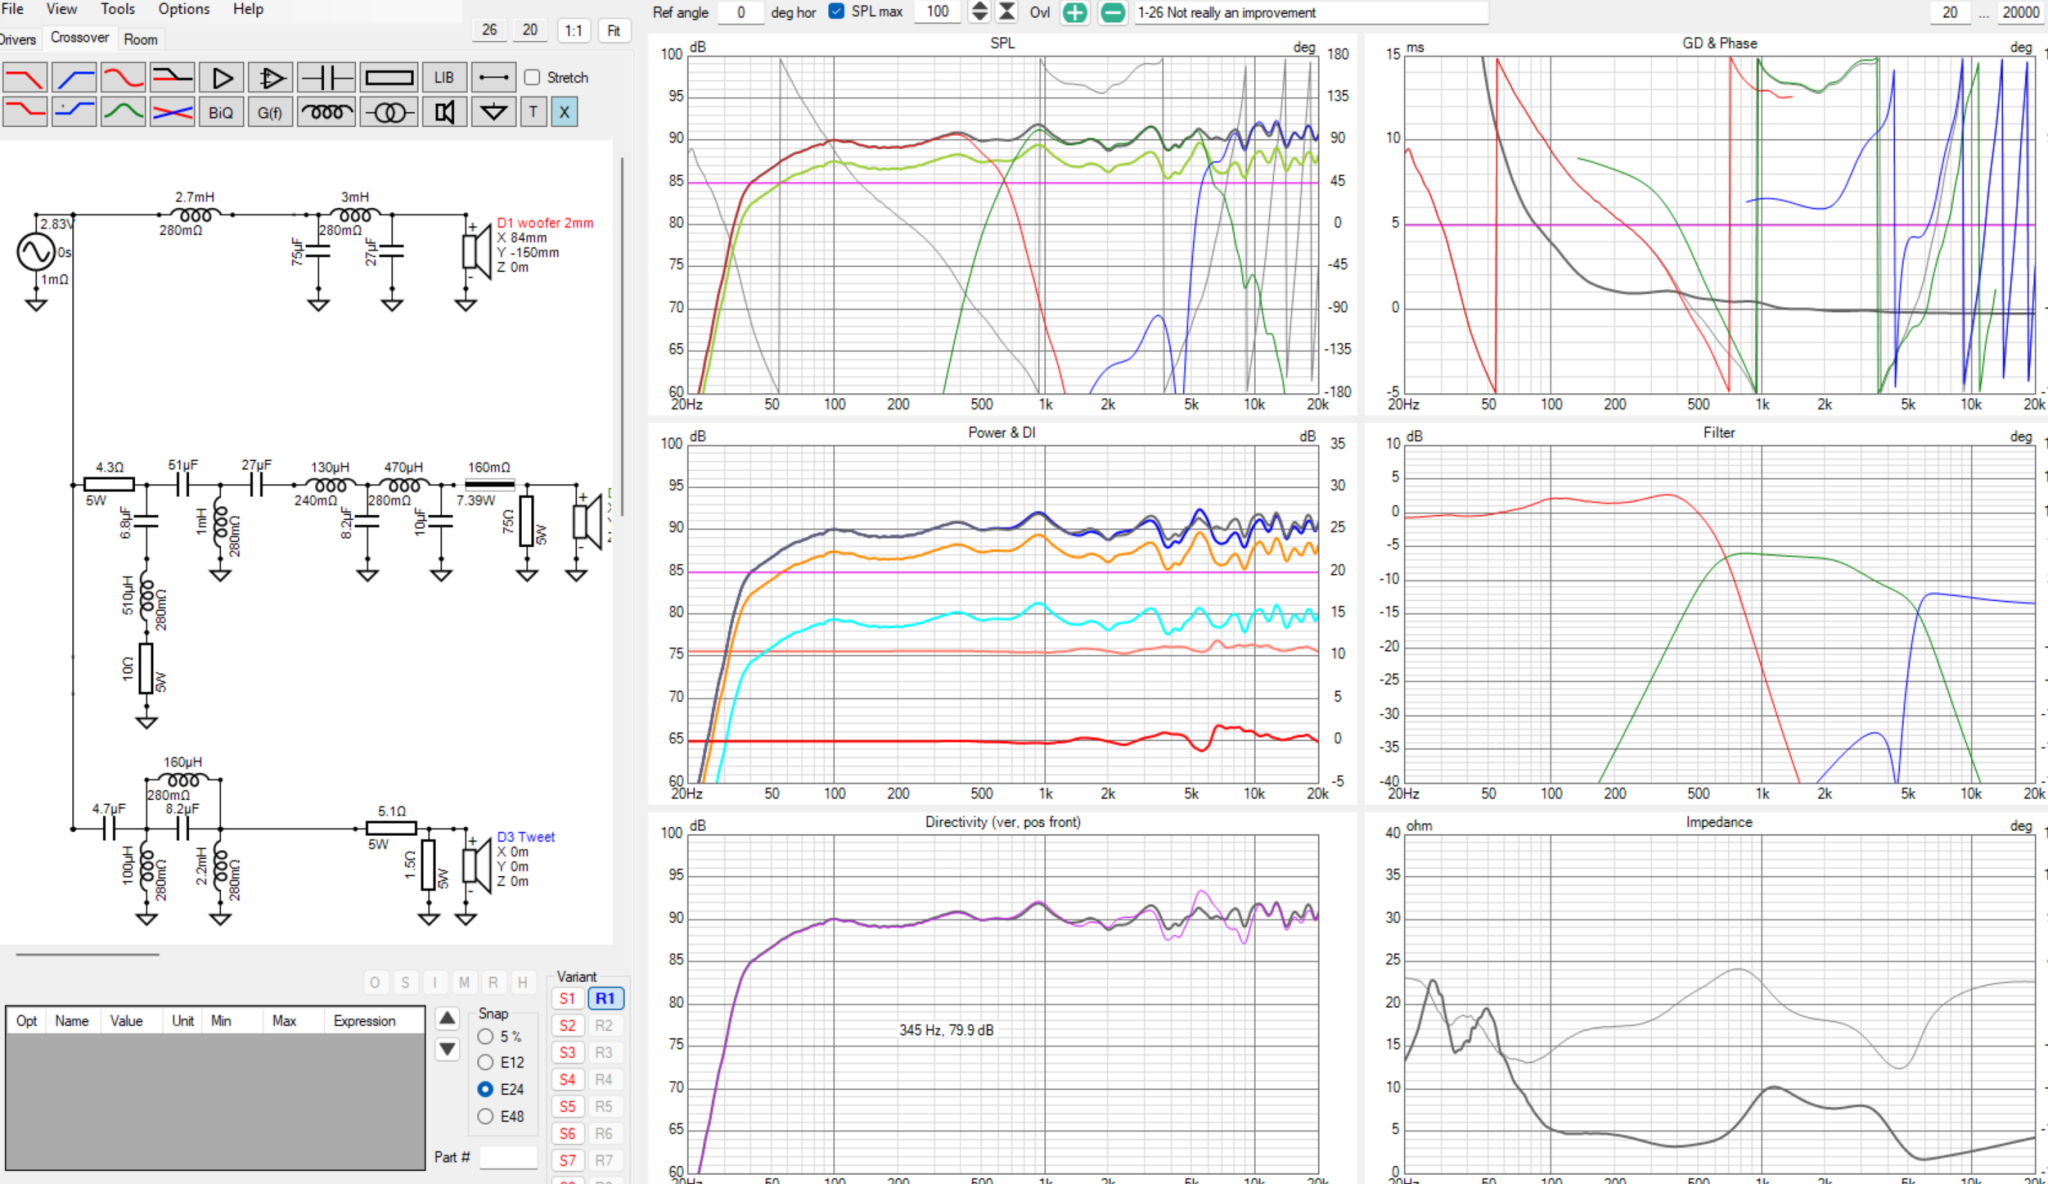
Task: Switch to the Crossover tab
Action: 79,38
